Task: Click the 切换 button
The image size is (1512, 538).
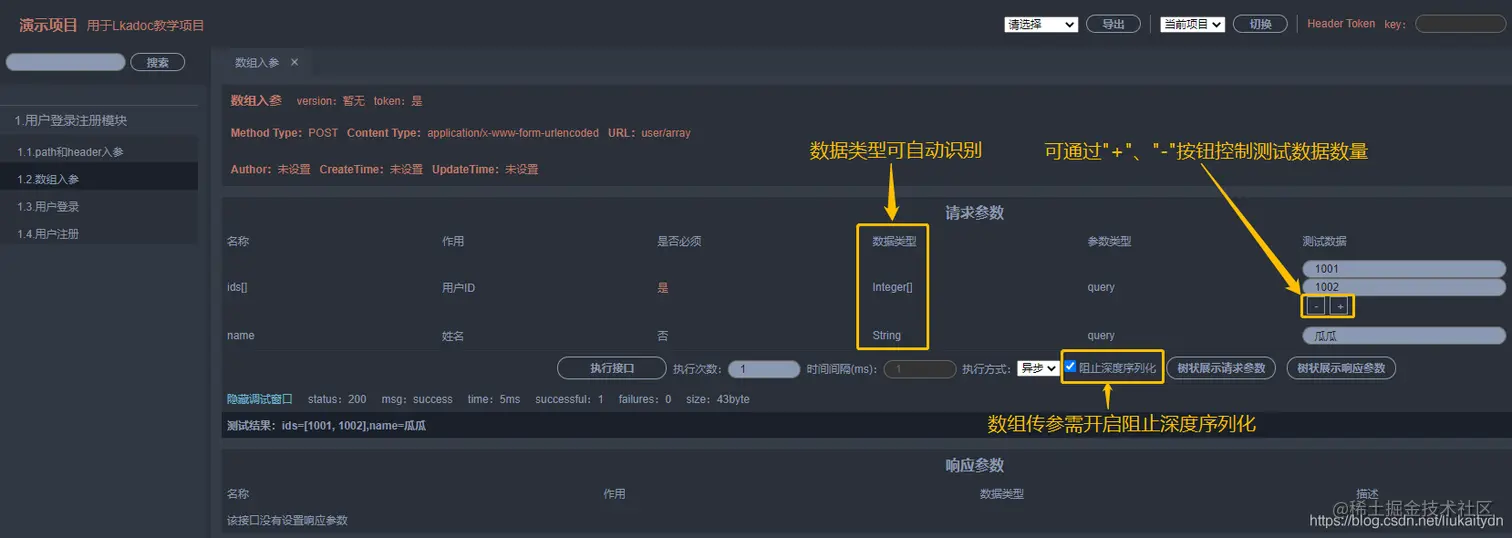Action: pyautogui.click(x=1260, y=24)
